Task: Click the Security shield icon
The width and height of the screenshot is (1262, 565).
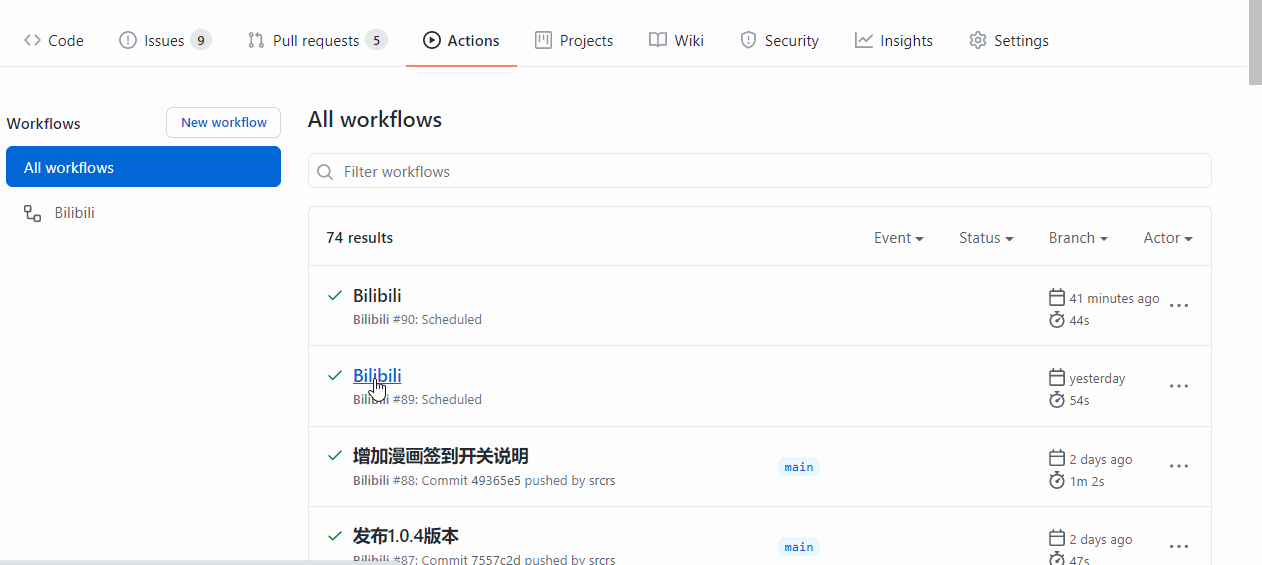Action: pyautogui.click(x=748, y=41)
